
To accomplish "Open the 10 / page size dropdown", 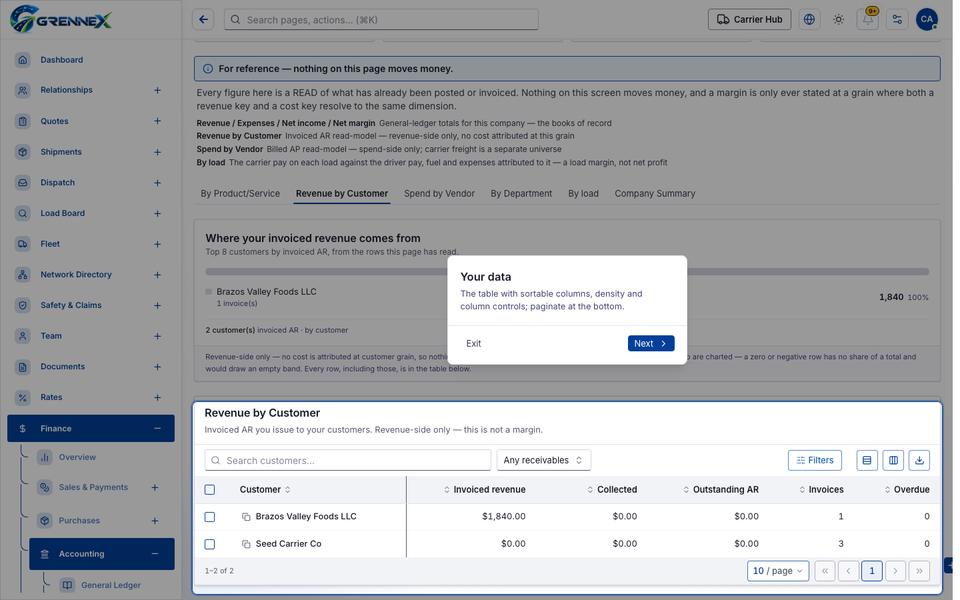I will pos(778,571).
